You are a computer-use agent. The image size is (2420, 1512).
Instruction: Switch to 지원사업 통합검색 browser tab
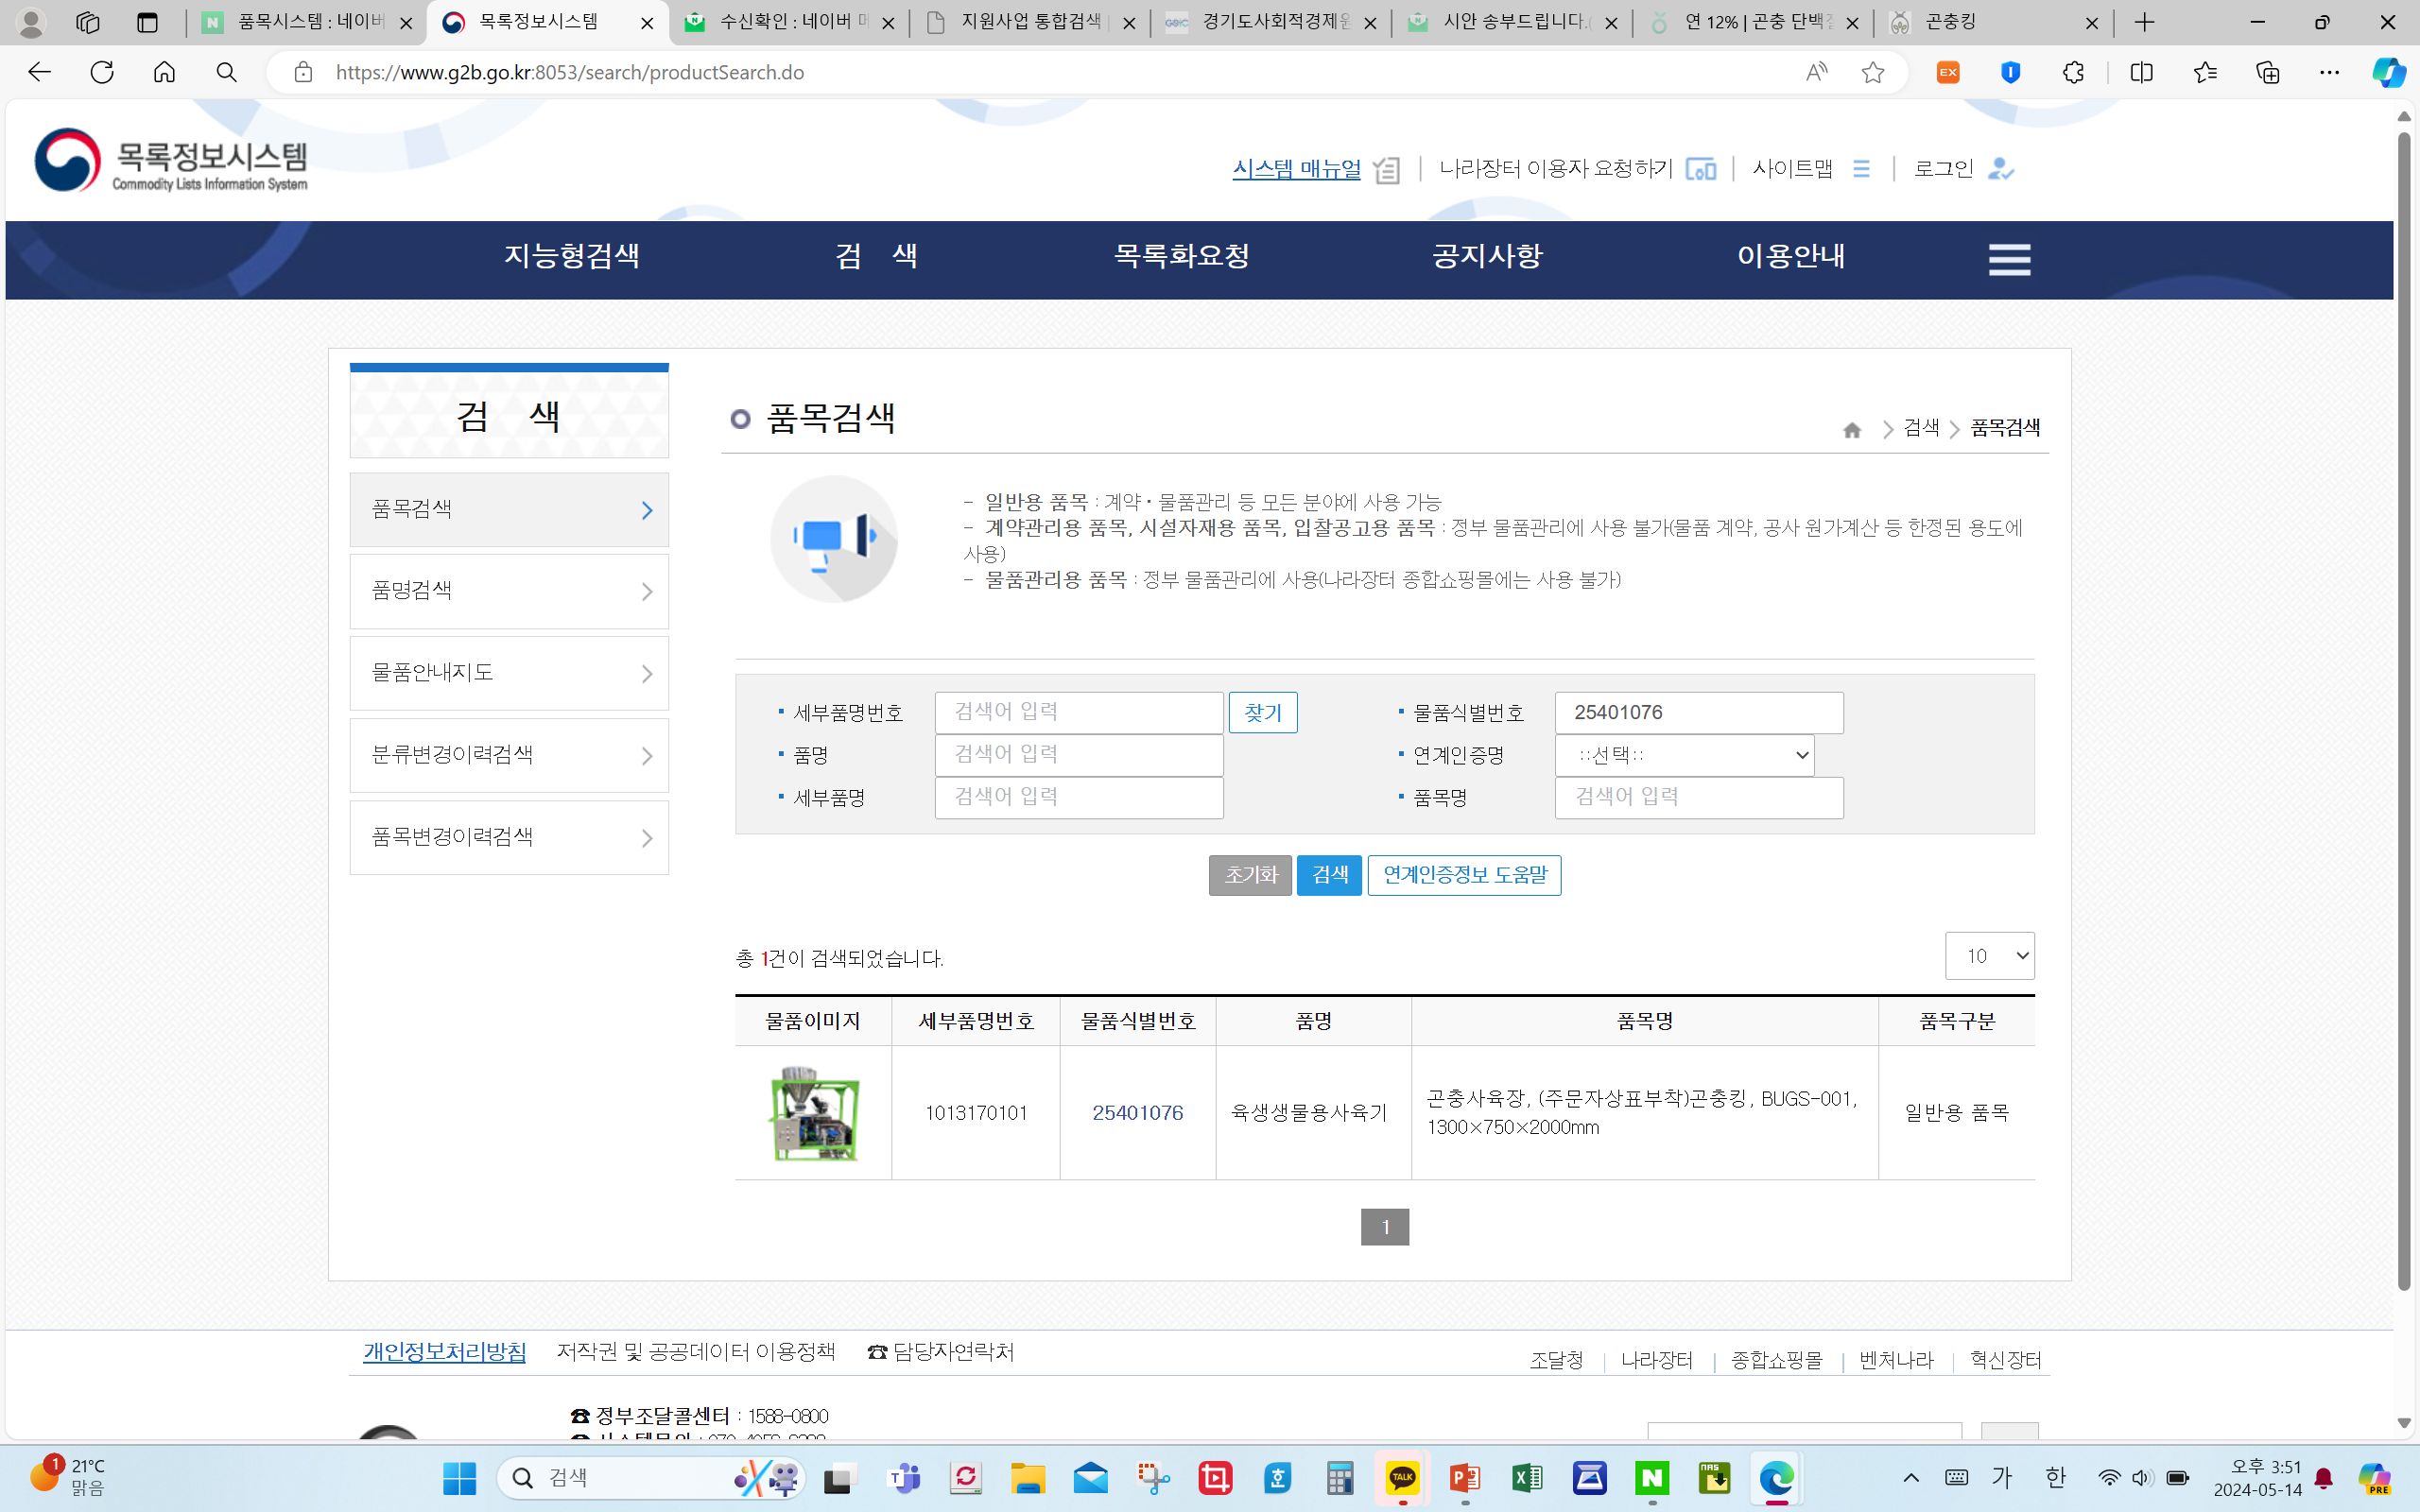pyautogui.click(x=1030, y=22)
